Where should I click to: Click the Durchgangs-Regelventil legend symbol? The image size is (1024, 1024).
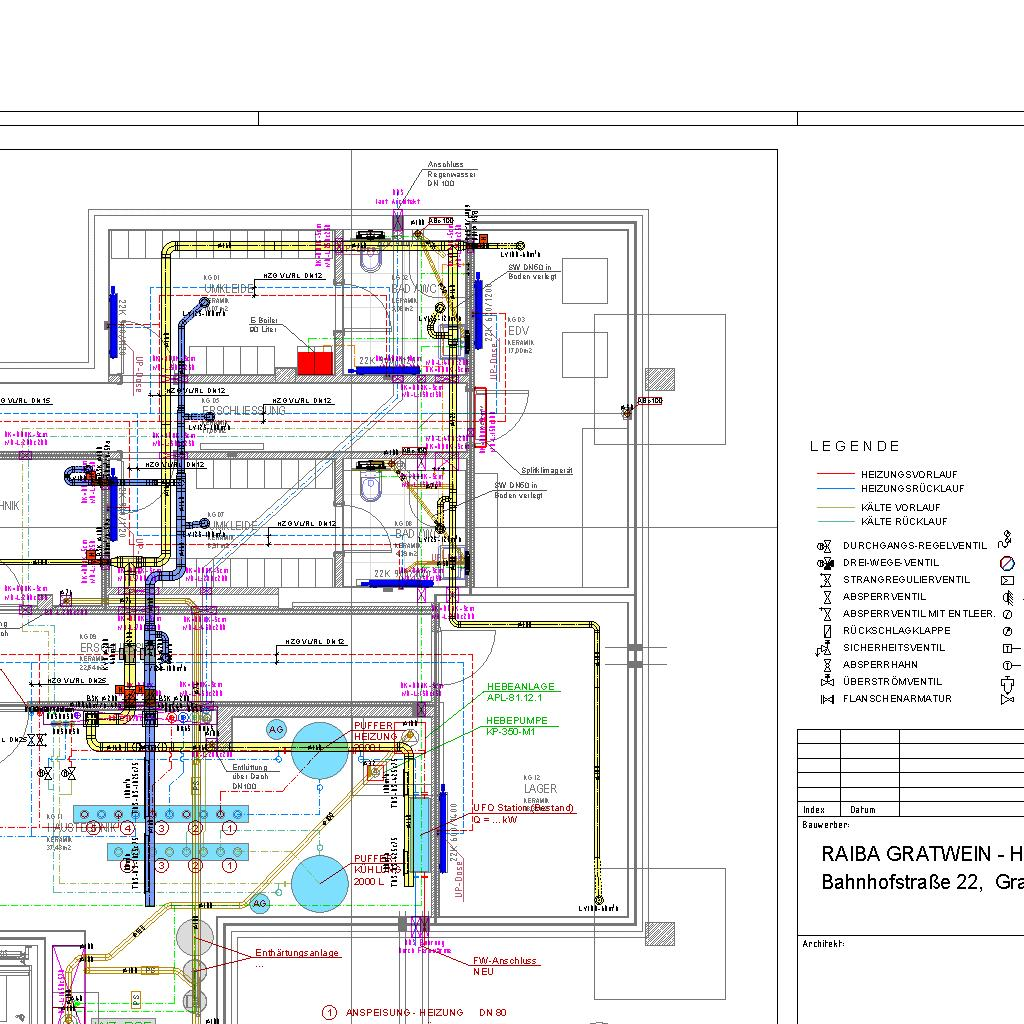(x=826, y=546)
